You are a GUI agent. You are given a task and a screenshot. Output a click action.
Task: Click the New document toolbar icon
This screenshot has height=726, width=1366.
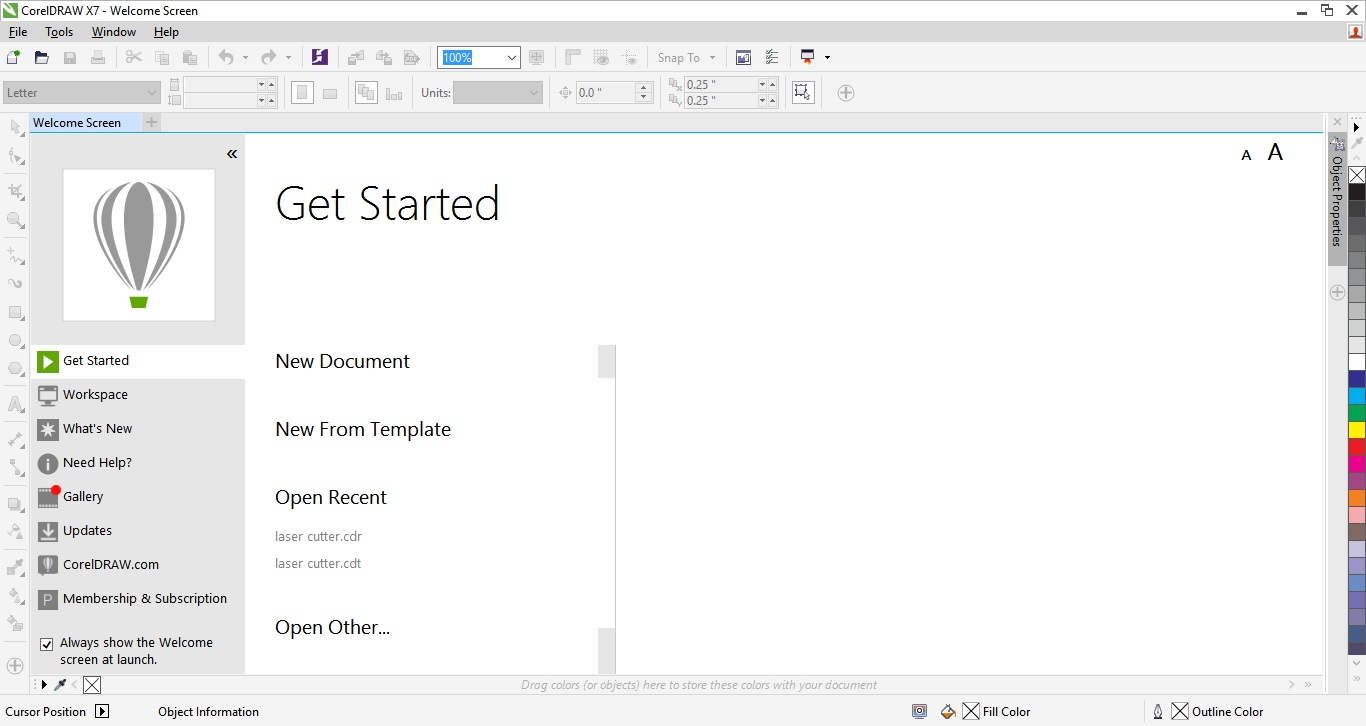(x=14, y=58)
